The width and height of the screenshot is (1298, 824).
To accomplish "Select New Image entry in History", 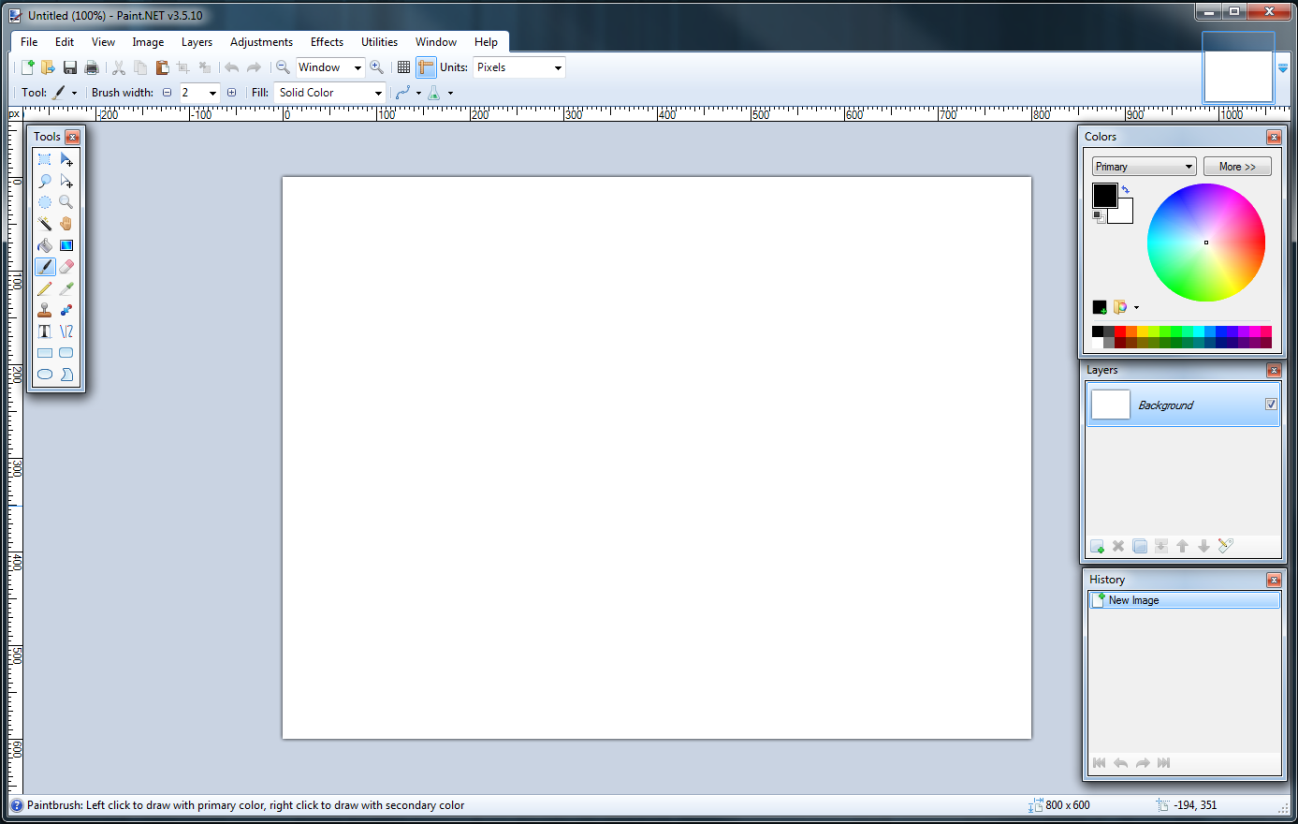I will coord(1184,600).
